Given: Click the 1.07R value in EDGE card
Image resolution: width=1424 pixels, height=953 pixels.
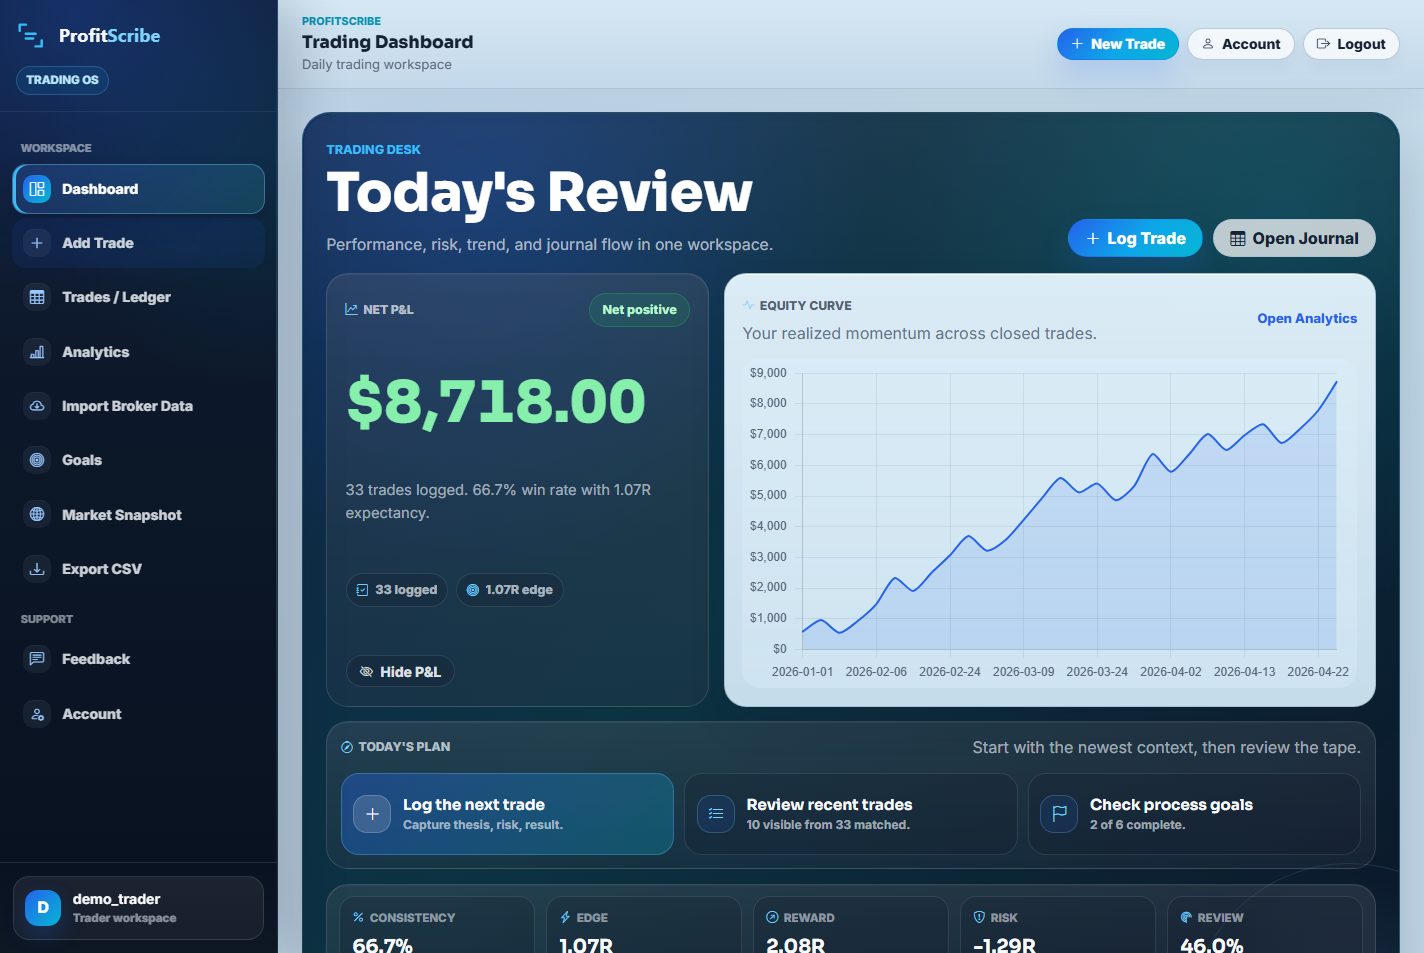Looking at the screenshot, I should [x=586, y=945].
